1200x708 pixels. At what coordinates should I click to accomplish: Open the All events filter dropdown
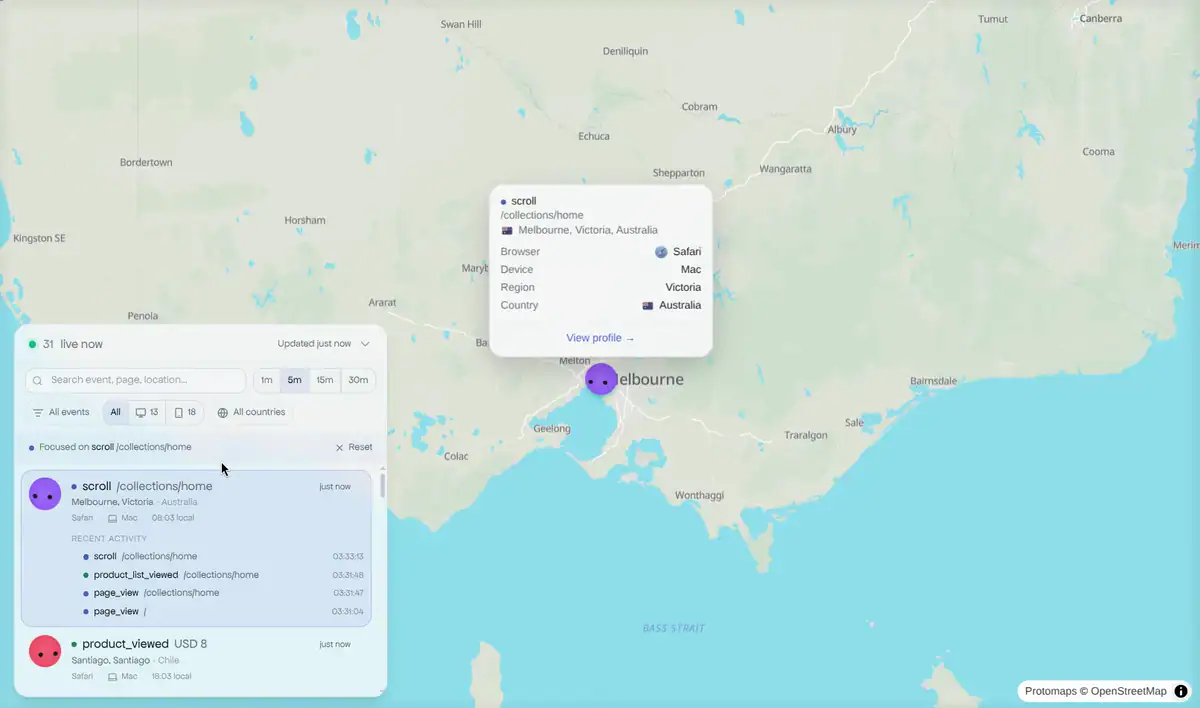[61, 412]
